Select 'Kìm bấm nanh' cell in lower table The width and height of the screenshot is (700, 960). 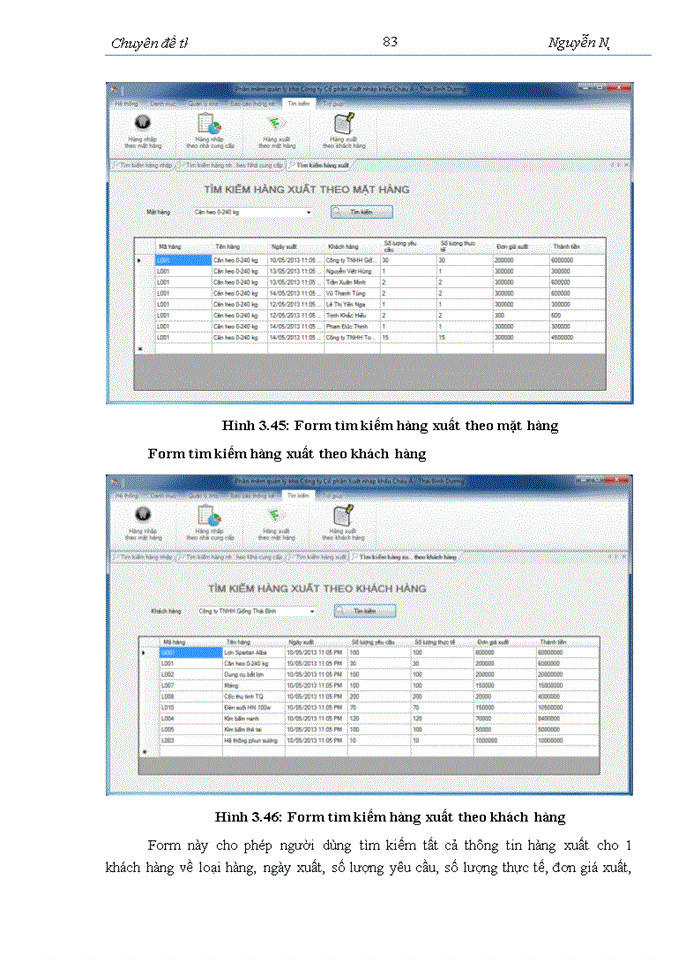pos(254,719)
